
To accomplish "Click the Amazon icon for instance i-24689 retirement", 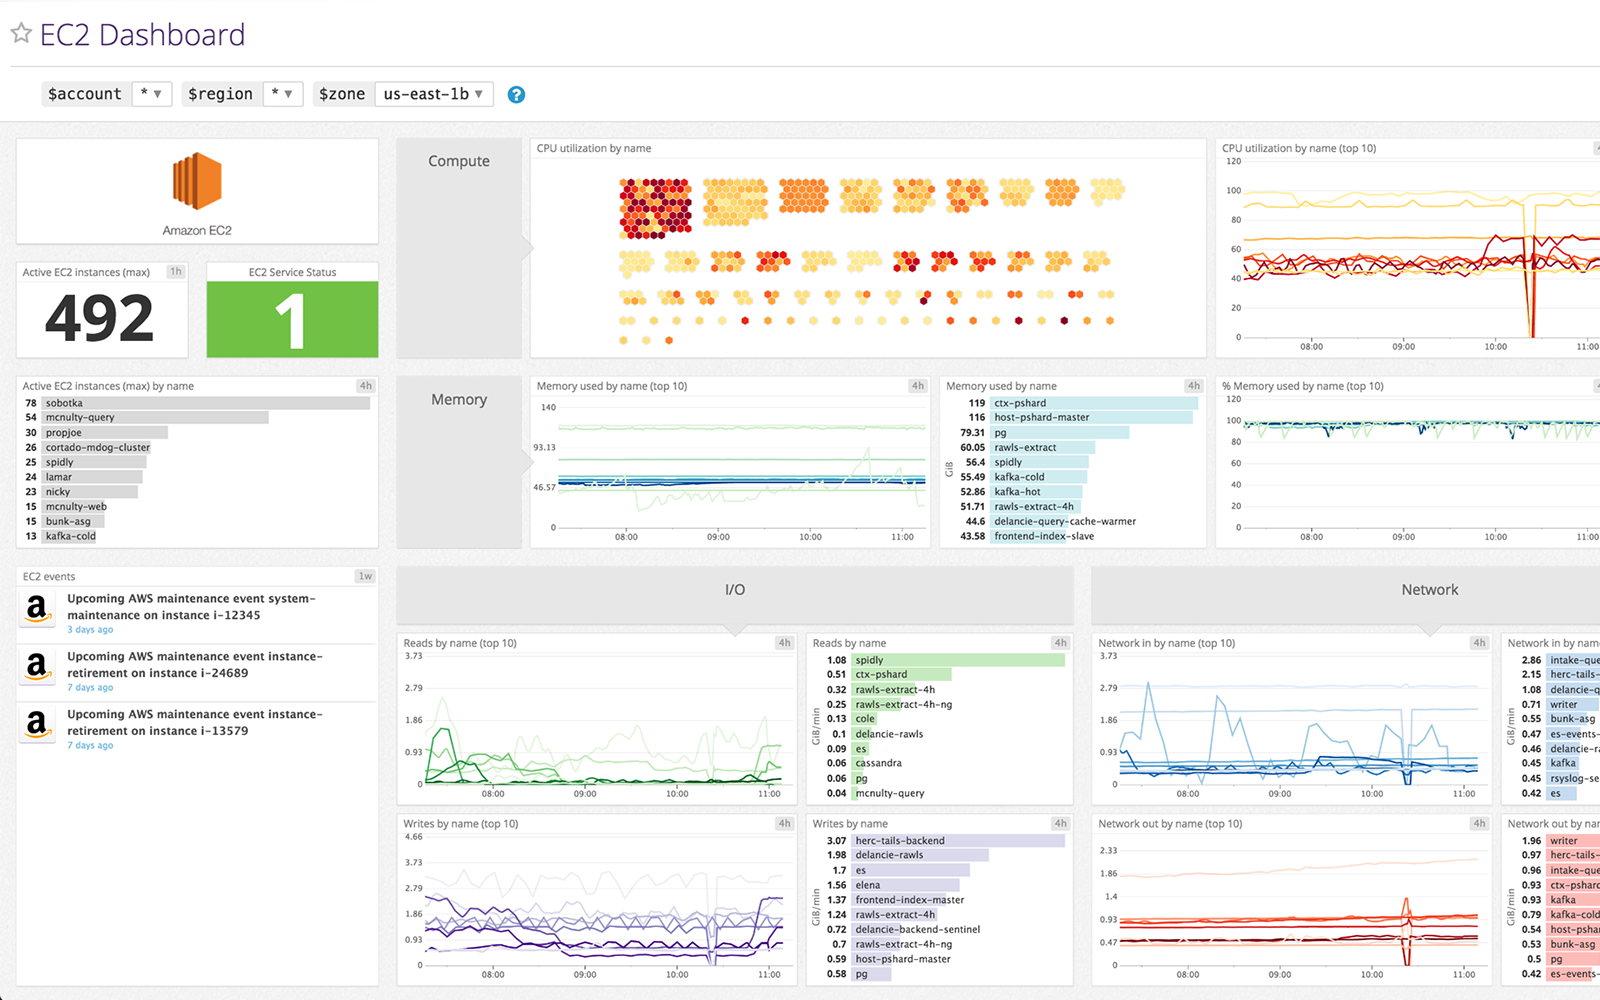I will click(37, 665).
